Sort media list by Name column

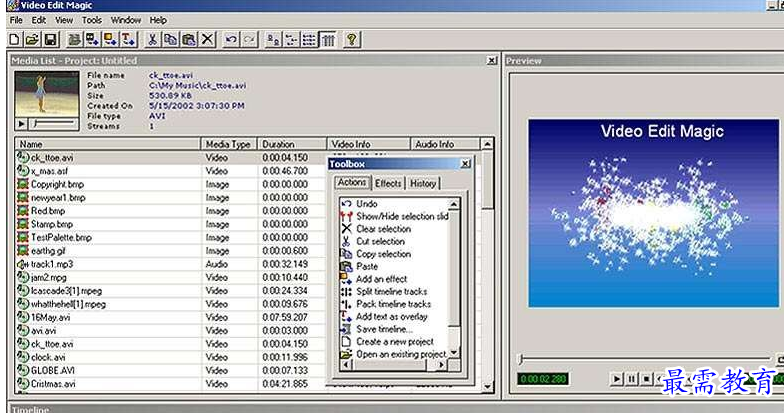(108, 144)
